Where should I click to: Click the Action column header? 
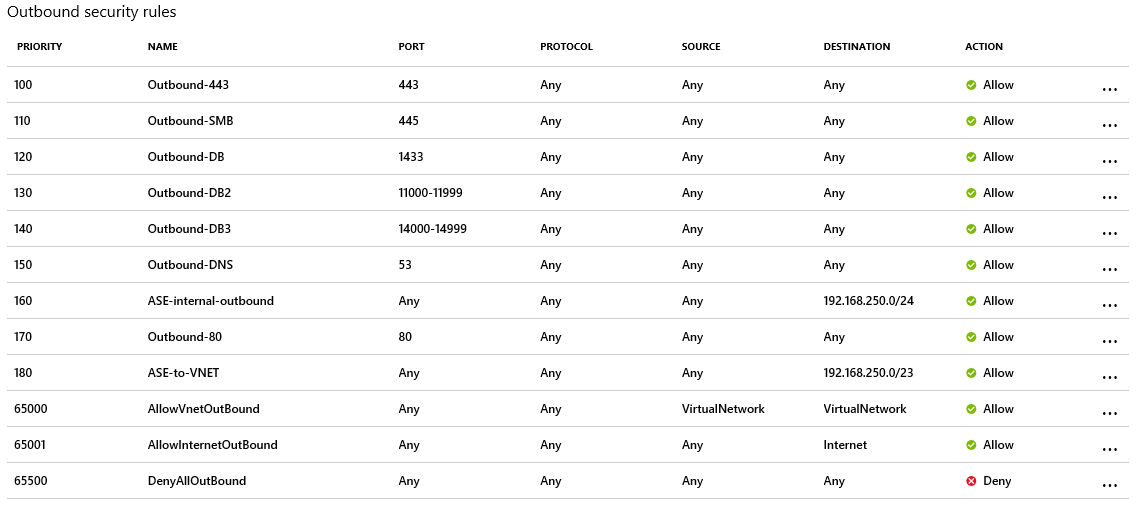click(983, 47)
